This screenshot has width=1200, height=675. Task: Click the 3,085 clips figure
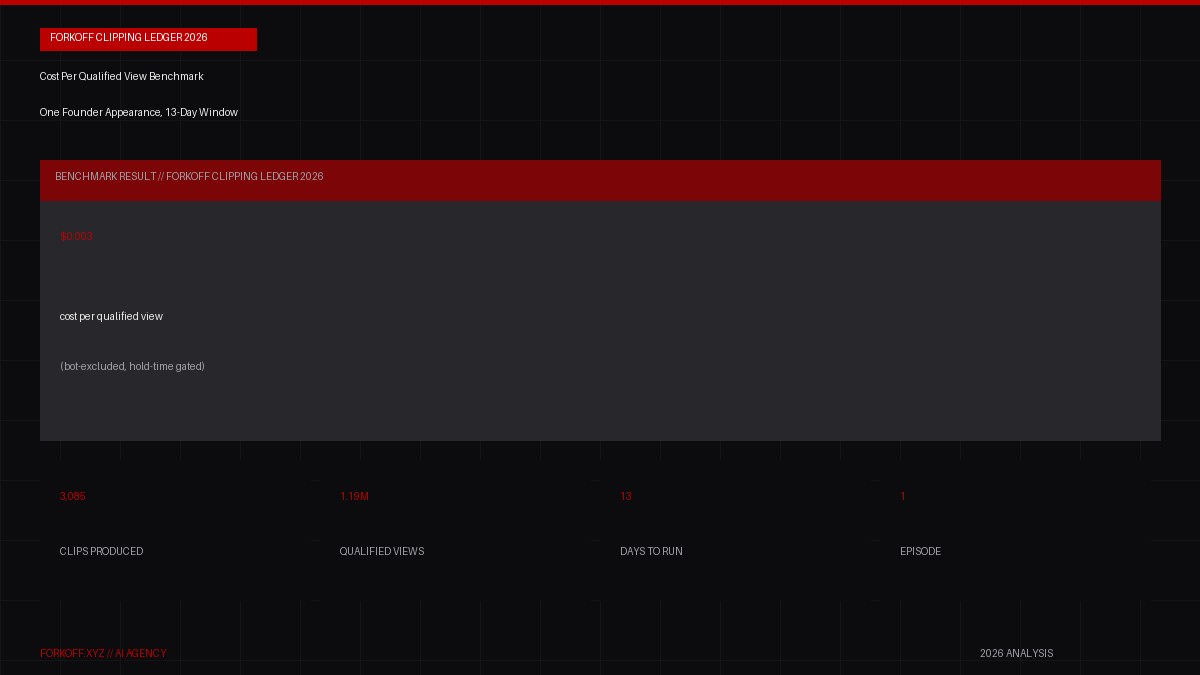(x=73, y=496)
